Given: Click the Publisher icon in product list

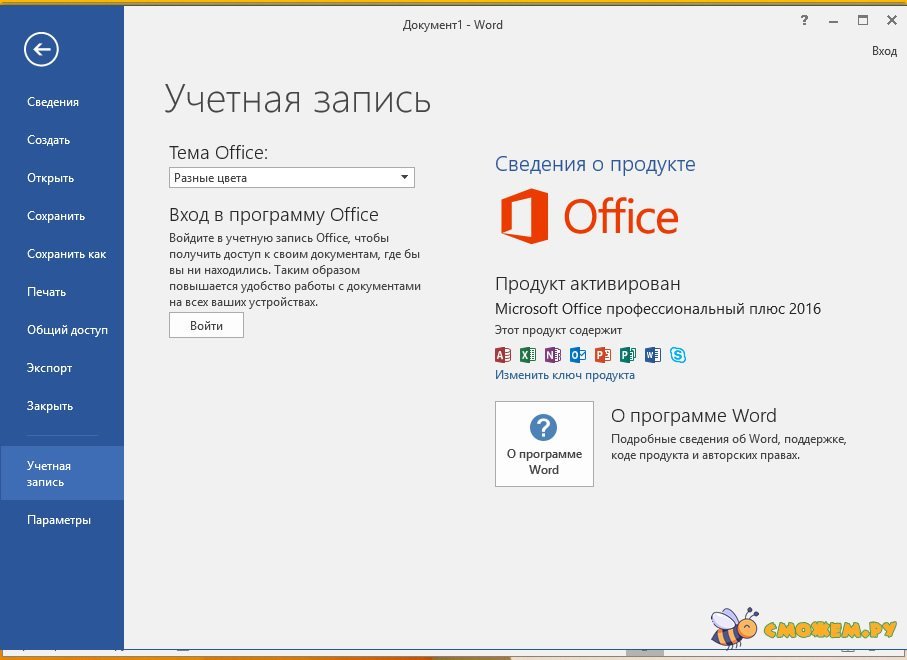Looking at the screenshot, I should pyautogui.click(x=628, y=354).
